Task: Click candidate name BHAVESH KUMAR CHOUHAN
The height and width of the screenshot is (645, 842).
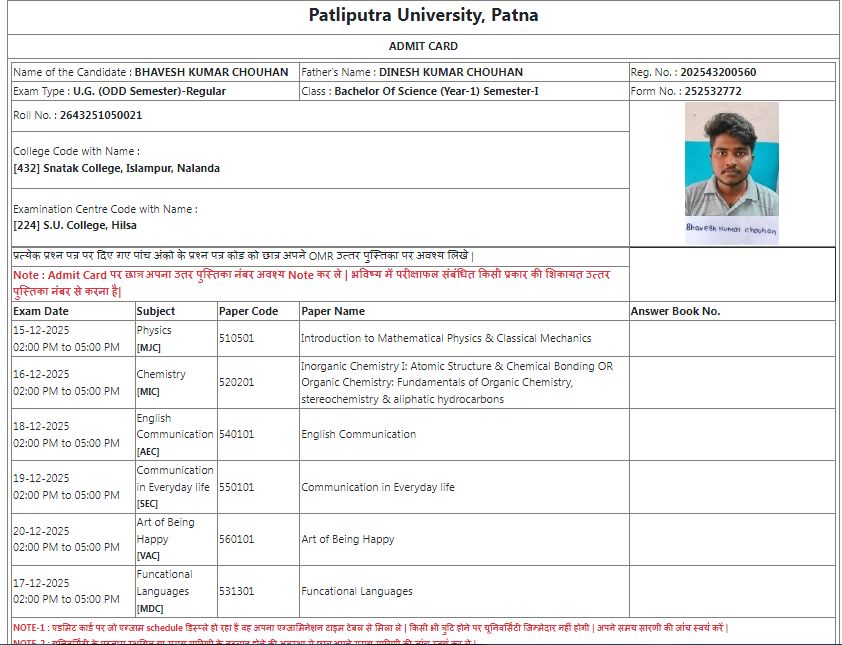Action: click(x=211, y=72)
